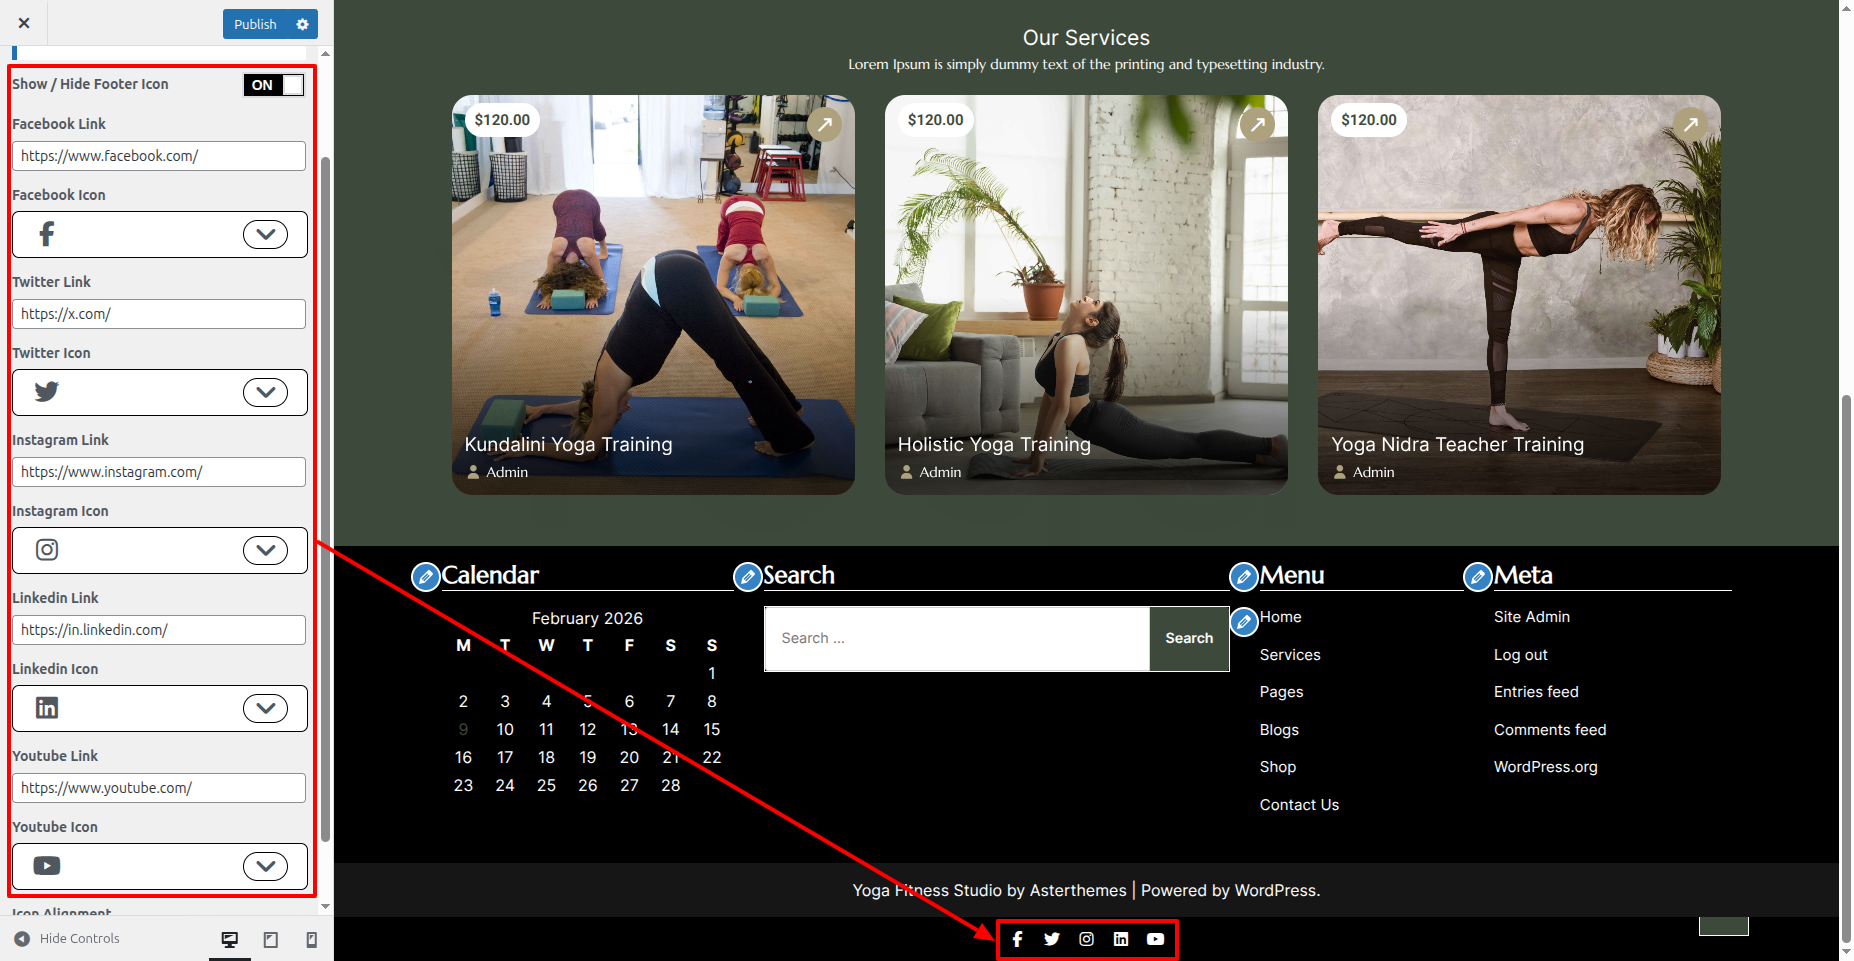Open the Youtube Icon picker dropdown
The width and height of the screenshot is (1854, 961).
tap(265, 866)
